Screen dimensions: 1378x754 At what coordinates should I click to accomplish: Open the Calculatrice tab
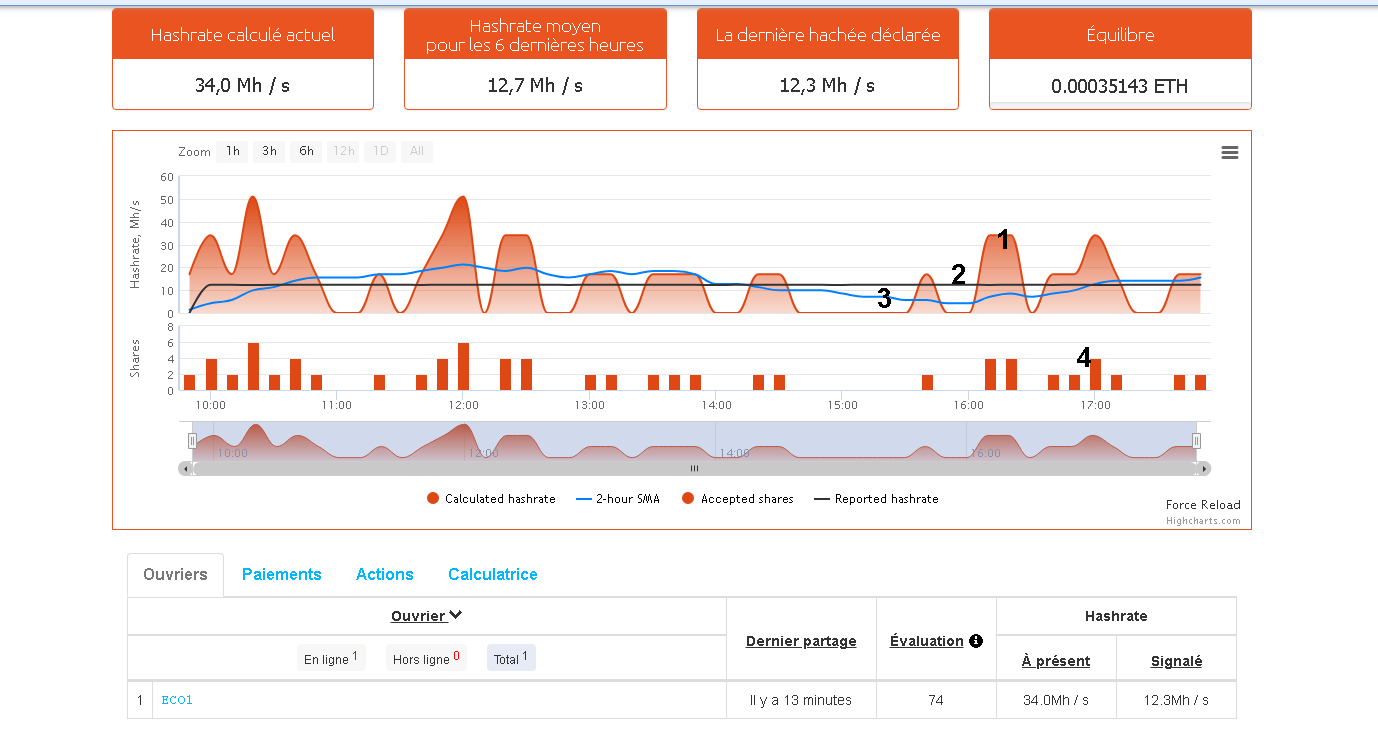492,575
